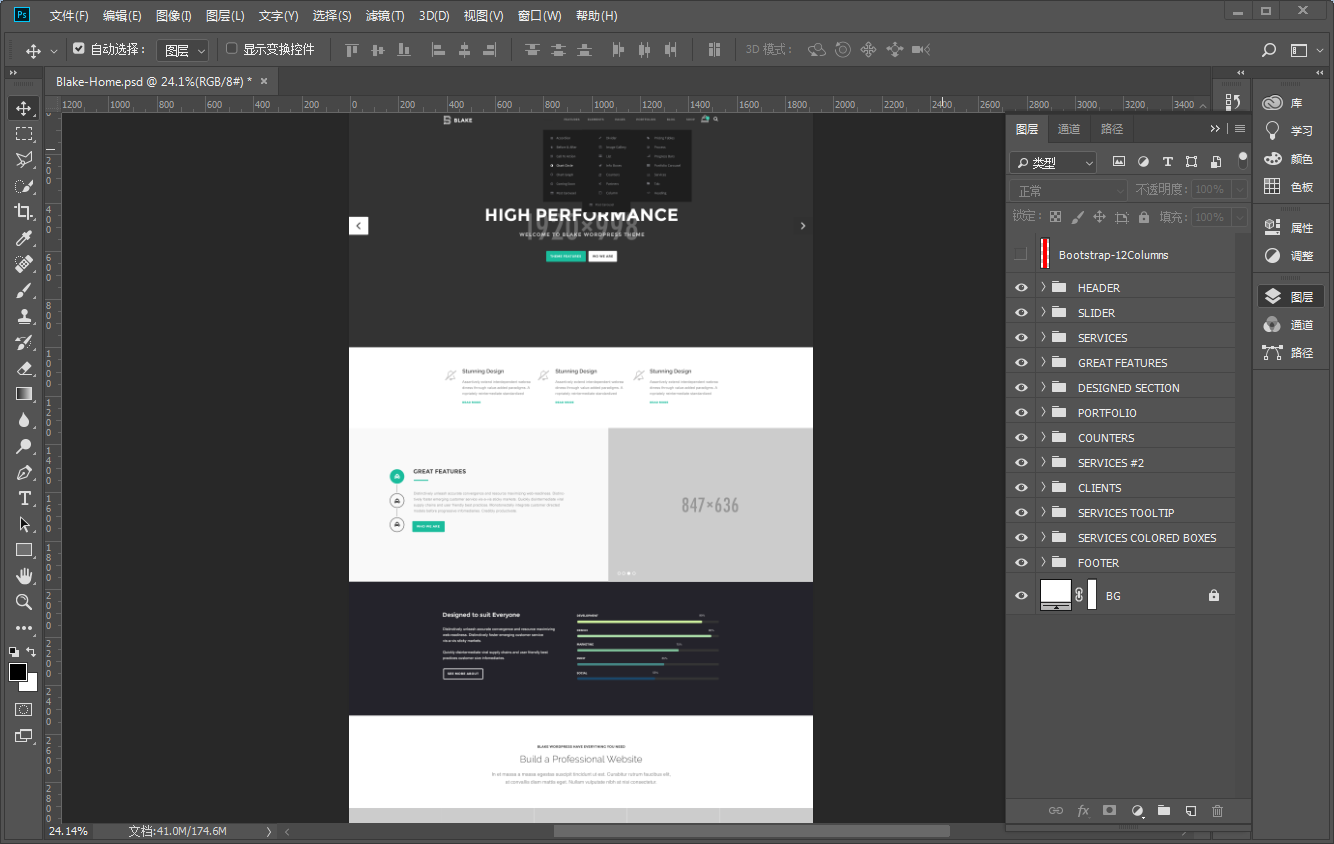Click the foreground color swatch
This screenshot has height=844, width=1334.
(17, 672)
